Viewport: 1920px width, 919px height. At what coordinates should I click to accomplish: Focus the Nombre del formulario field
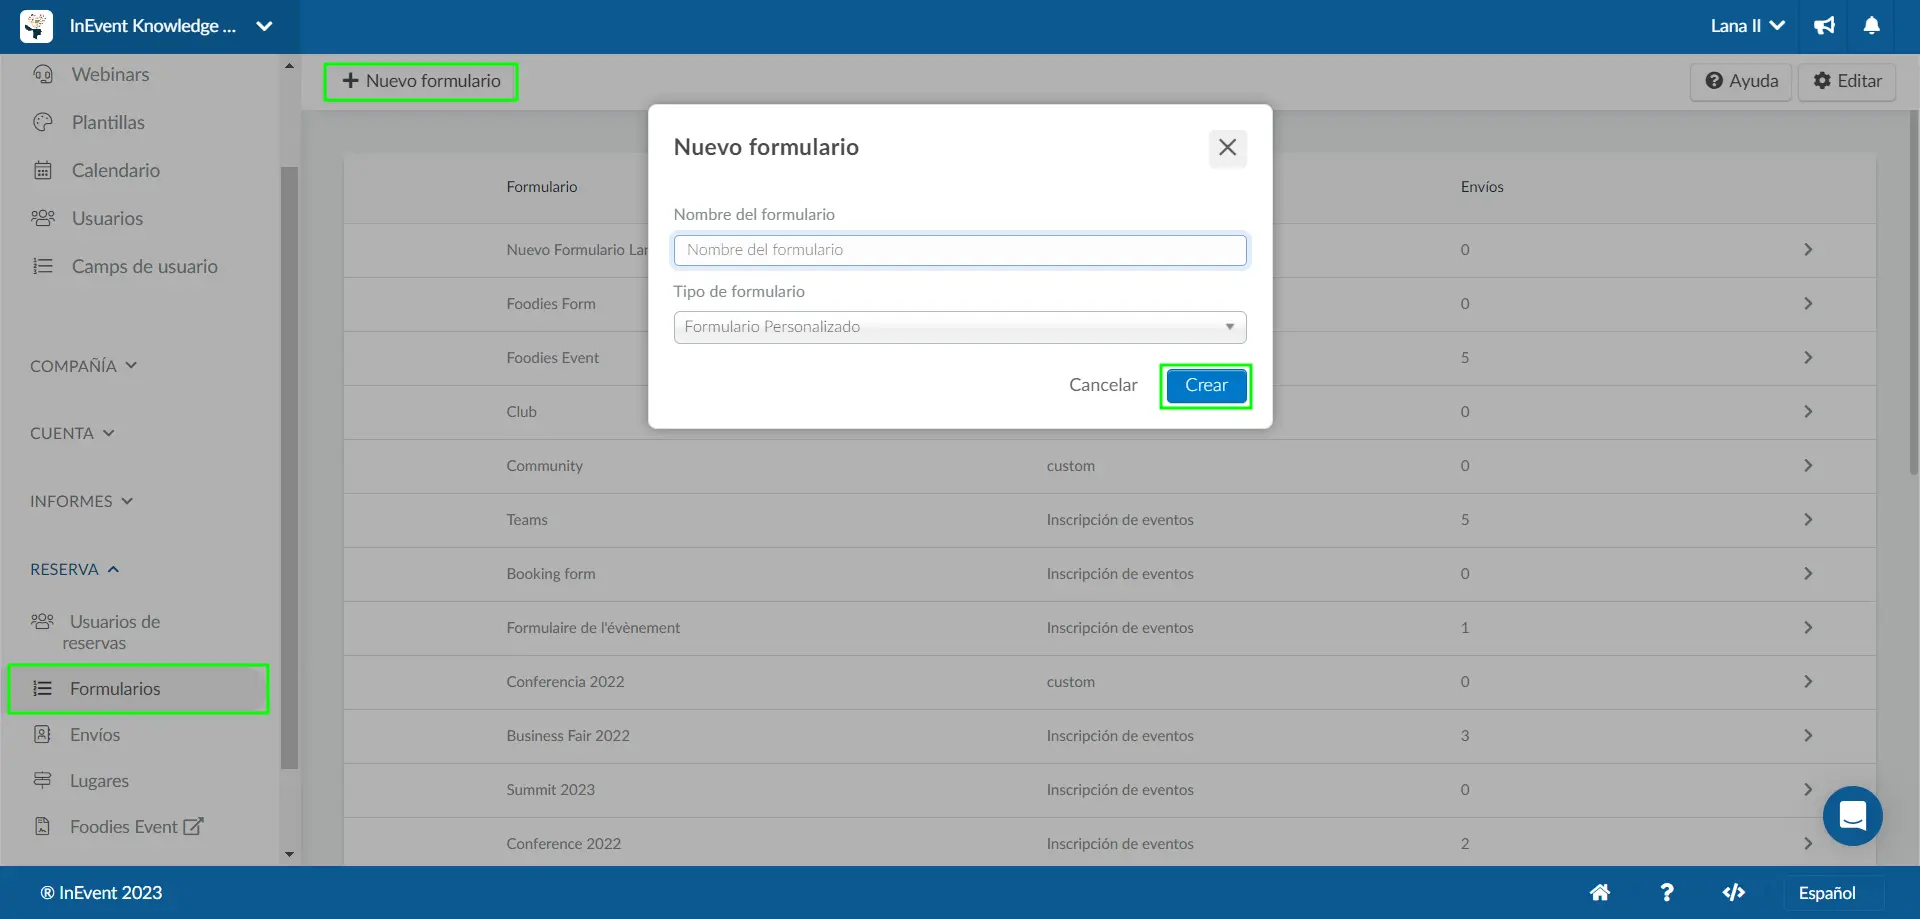pos(960,251)
